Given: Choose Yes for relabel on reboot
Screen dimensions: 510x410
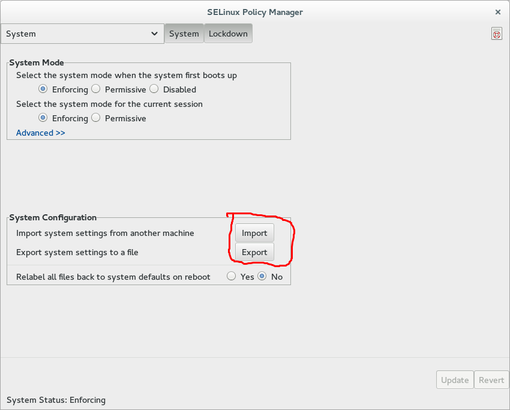Looking at the screenshot, I should coord(231,276).
